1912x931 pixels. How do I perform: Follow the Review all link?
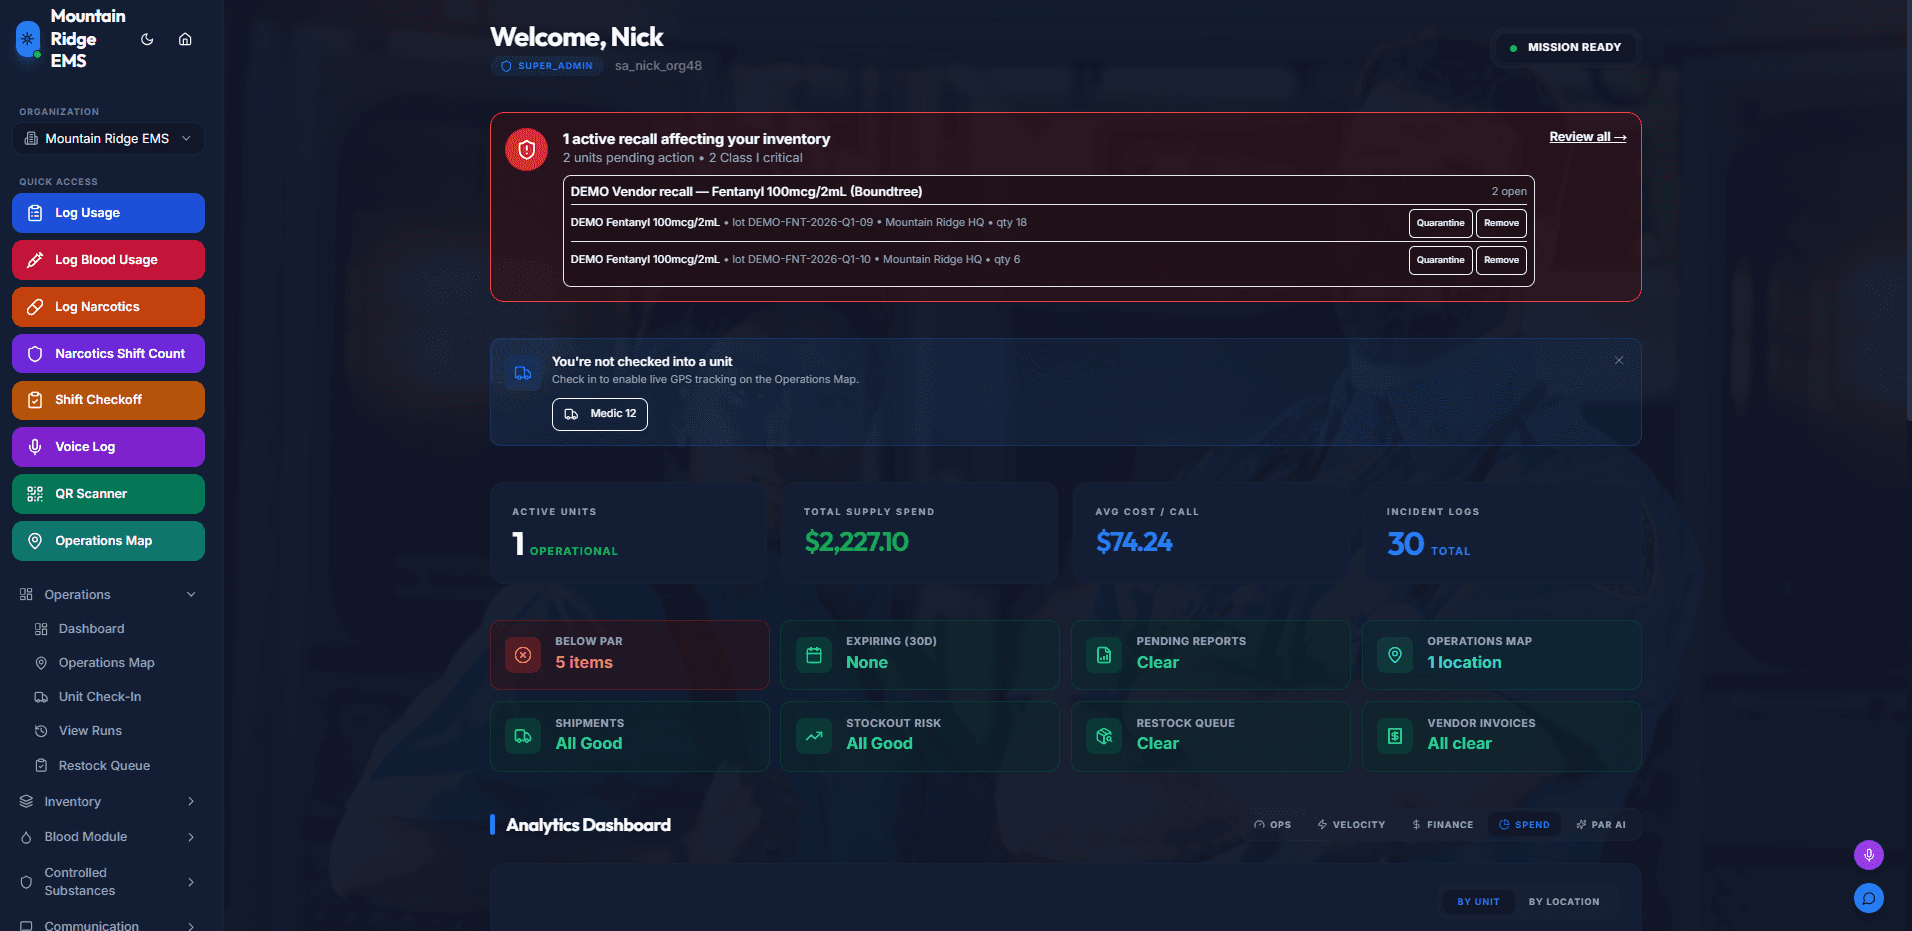tap(1588, 137)
